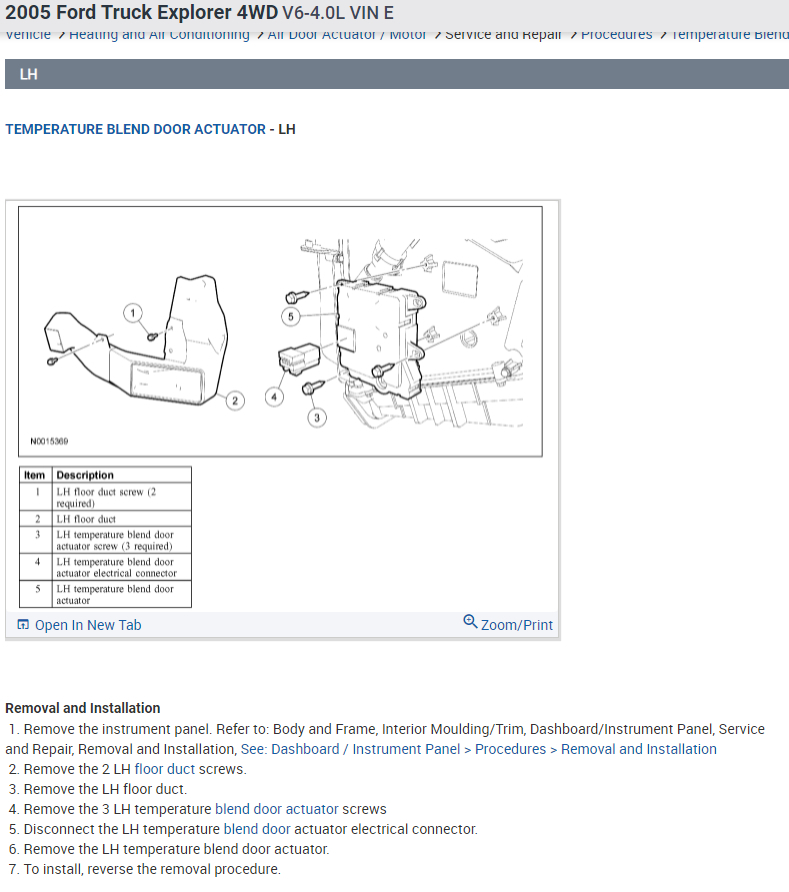Click diagram callout number 4
The width and height of the screenshot is (789, 892).
[x=274, y=397]
